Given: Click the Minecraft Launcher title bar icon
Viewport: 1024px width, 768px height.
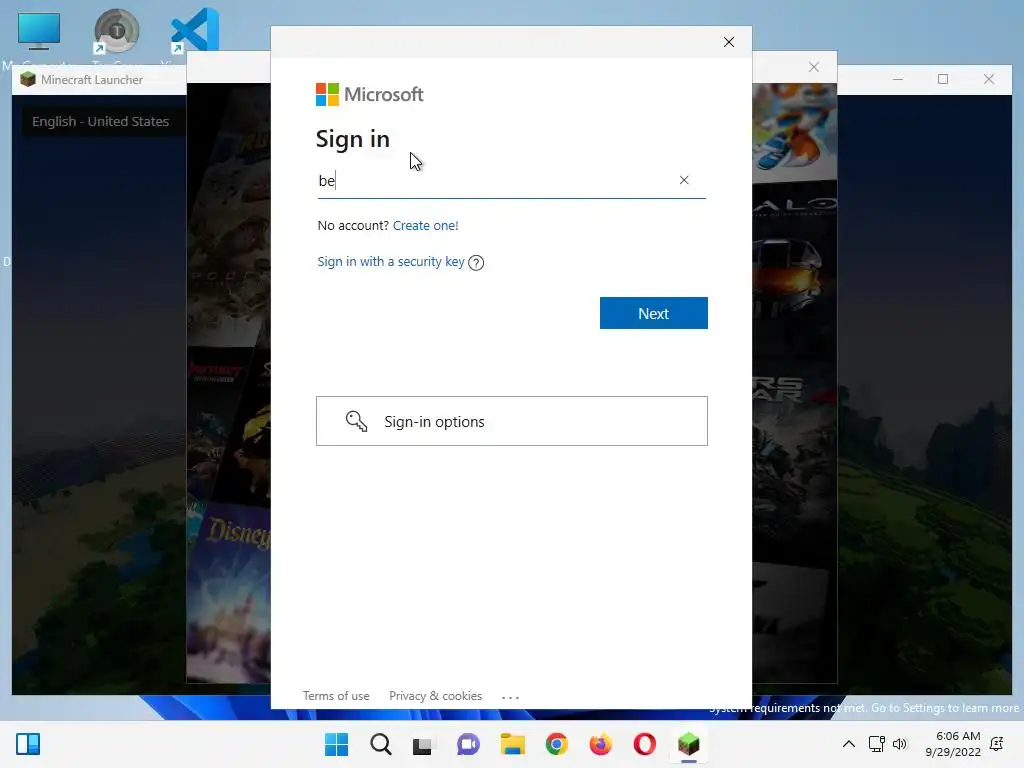Looking at the screenshot, I should click(x=27, y=80).
